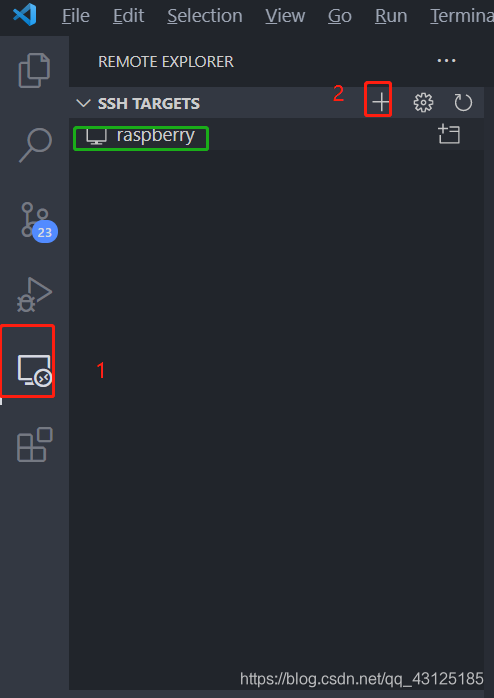Image resolution: width=494 pixels, height=698 pixels.
Task: Open the File menu
Action: click(x=76, y=16)
